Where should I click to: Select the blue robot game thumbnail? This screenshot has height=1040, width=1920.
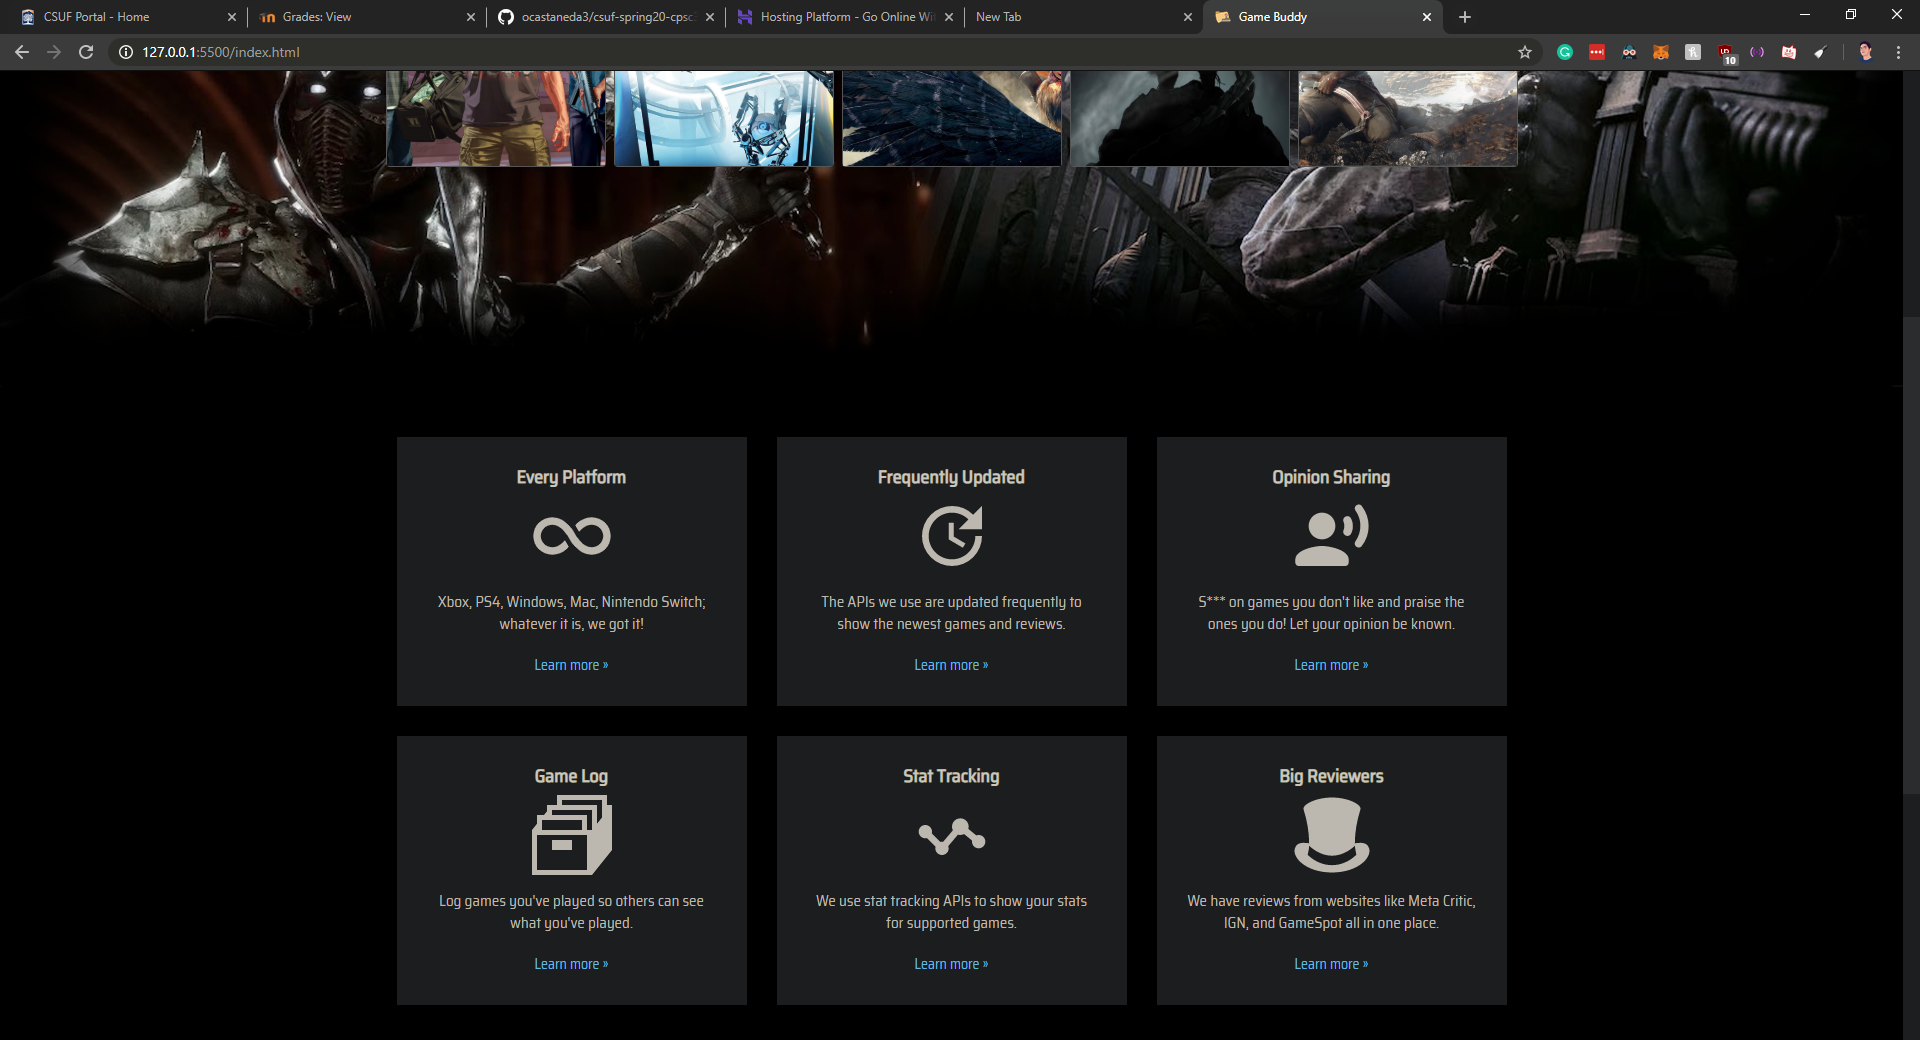(x=724, y=118)
